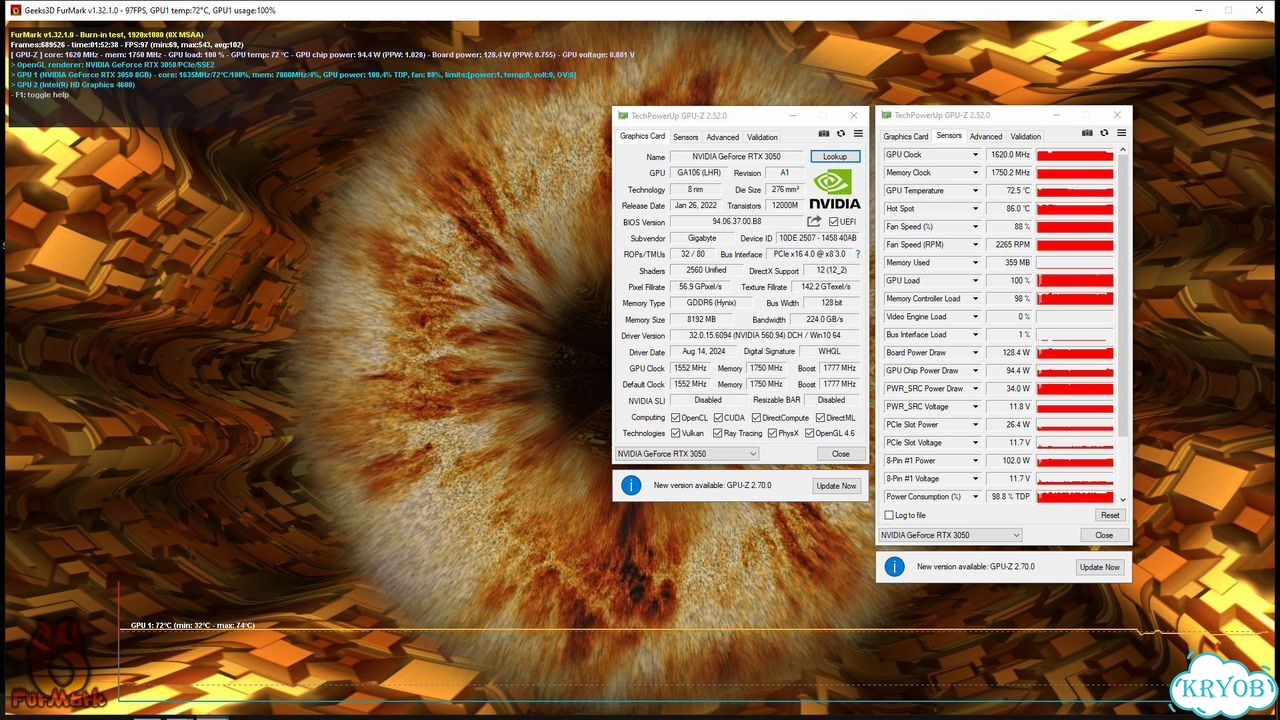Click Update Now in GPU-Z card info window

click(836, 486)
